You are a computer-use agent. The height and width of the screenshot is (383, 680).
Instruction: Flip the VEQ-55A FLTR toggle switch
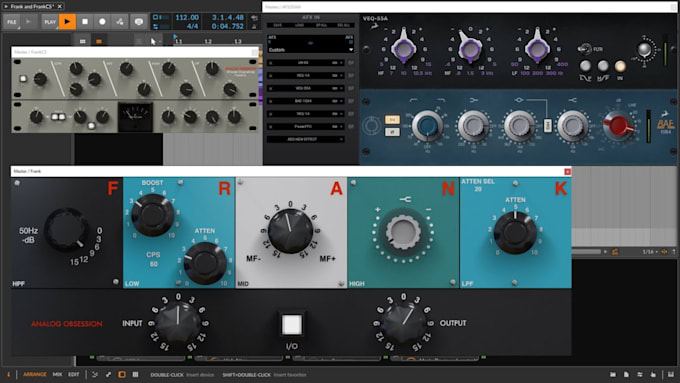[585, 49]
